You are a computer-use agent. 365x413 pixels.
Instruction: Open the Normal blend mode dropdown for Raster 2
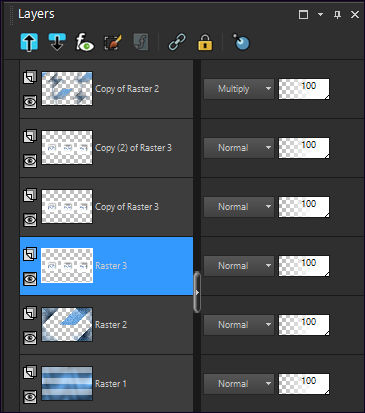[x=239, y=325]
